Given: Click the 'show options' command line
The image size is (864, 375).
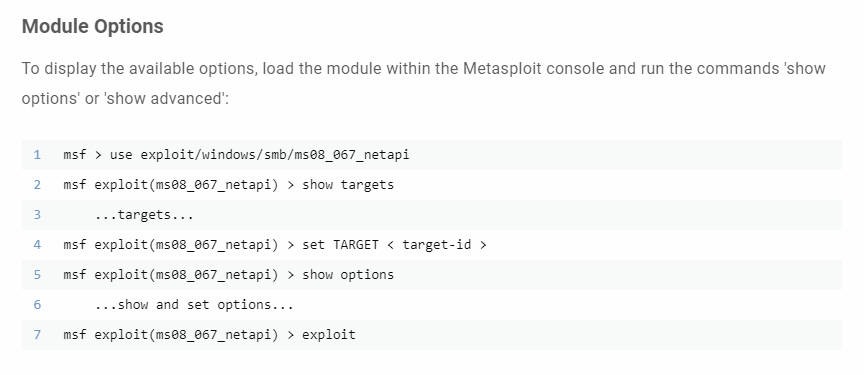Looking at the screenshot, I should coord(348,275).
